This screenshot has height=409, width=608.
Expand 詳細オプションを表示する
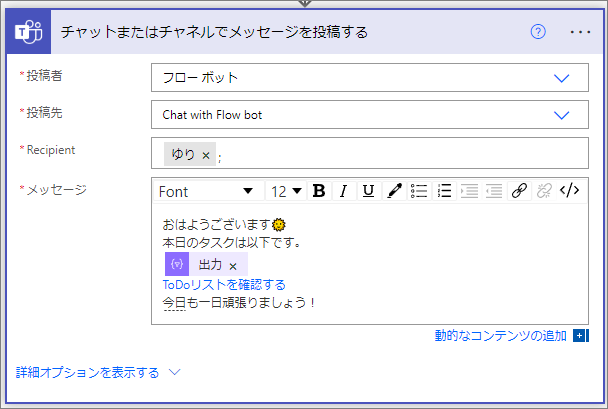pos(87,373)
